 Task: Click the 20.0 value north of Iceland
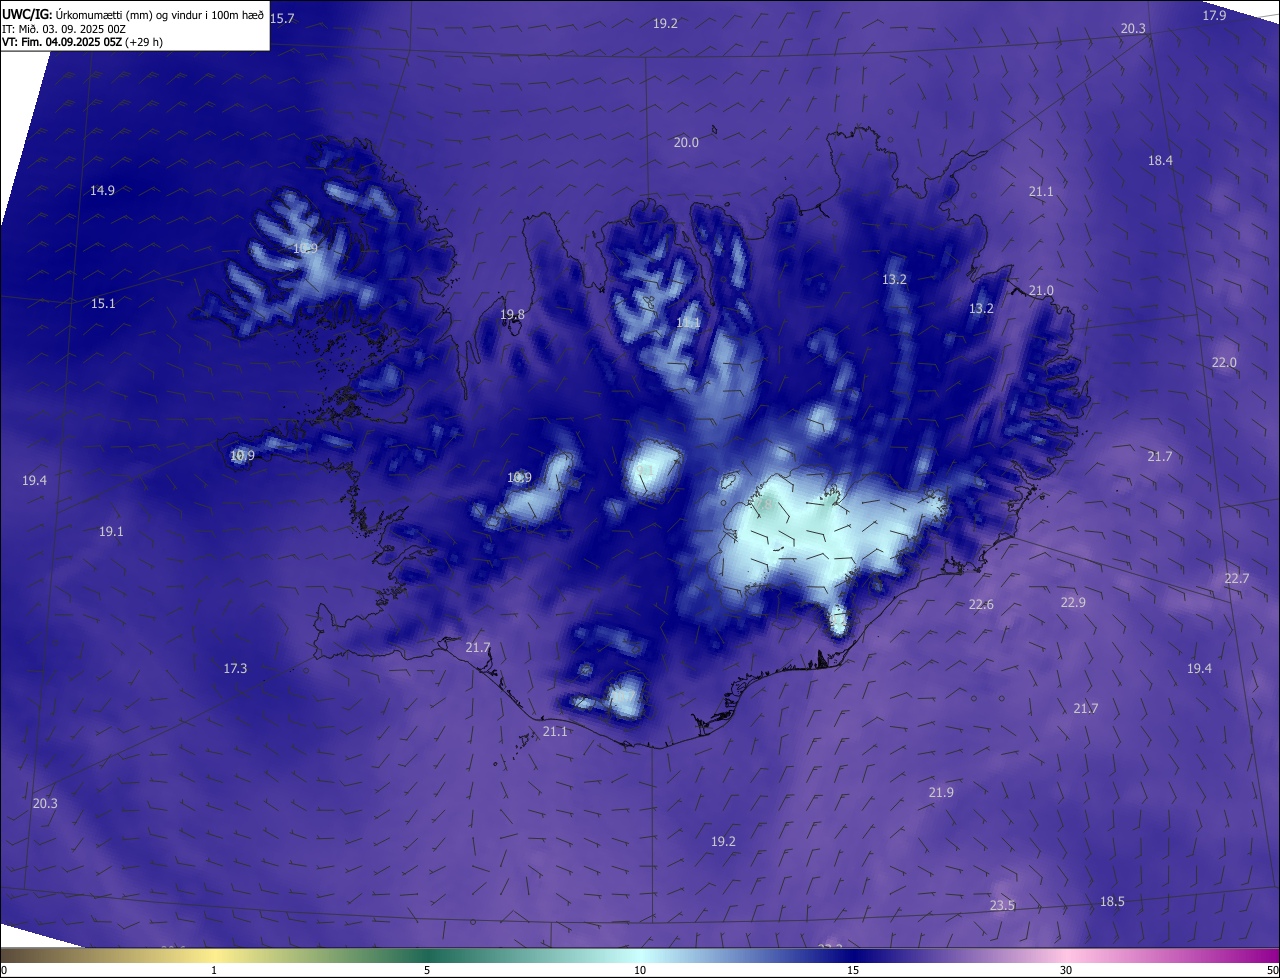coord(686,143)
